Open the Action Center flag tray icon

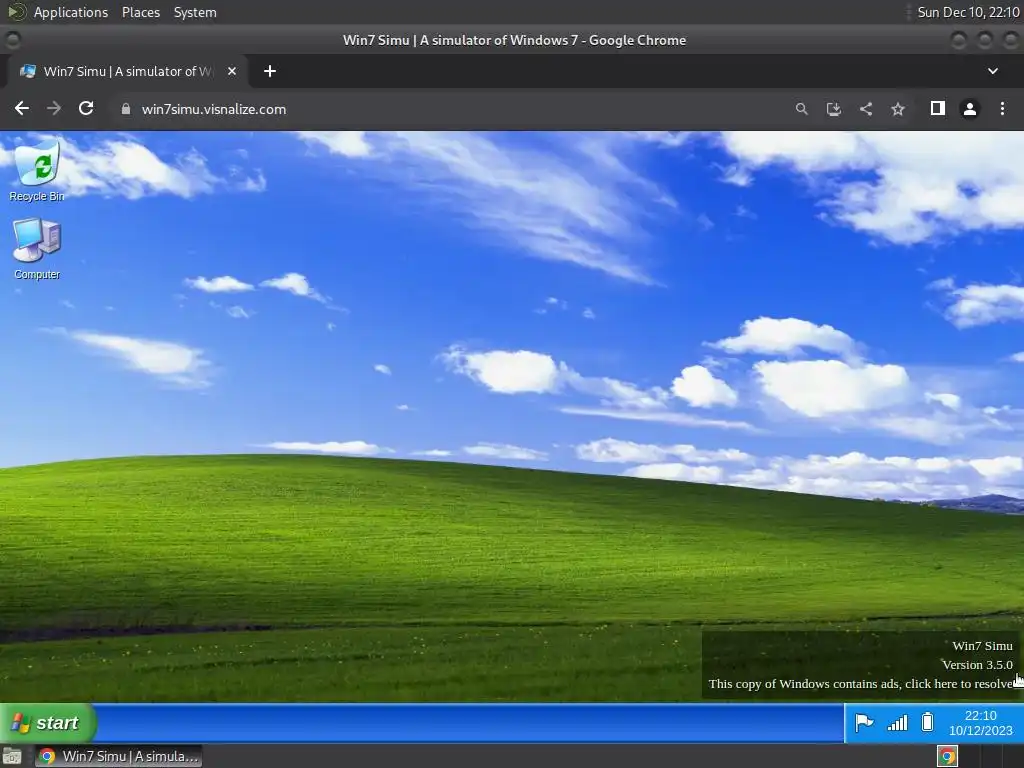point(864,722)
